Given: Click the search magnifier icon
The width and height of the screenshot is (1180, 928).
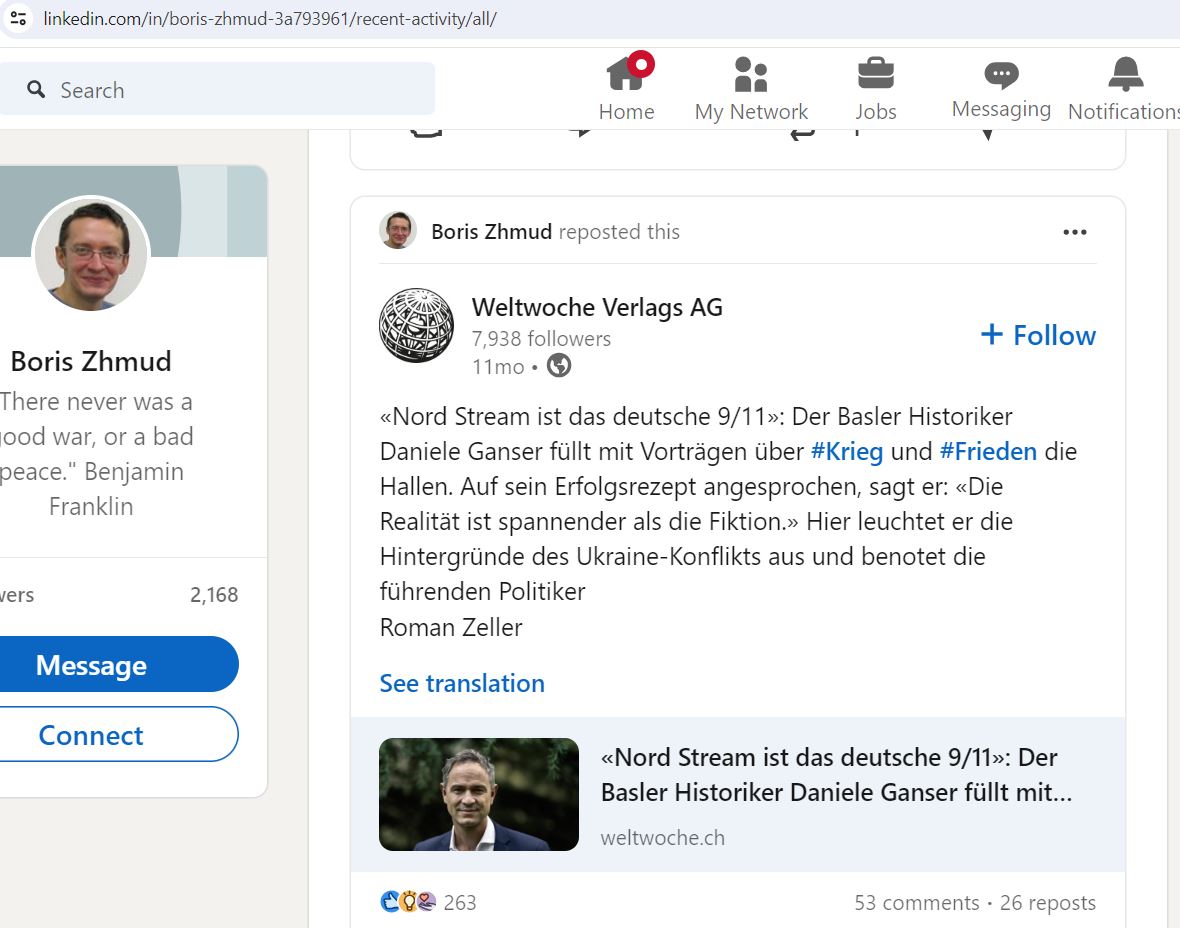Looking at the screenshot, I should pos(35,90).
